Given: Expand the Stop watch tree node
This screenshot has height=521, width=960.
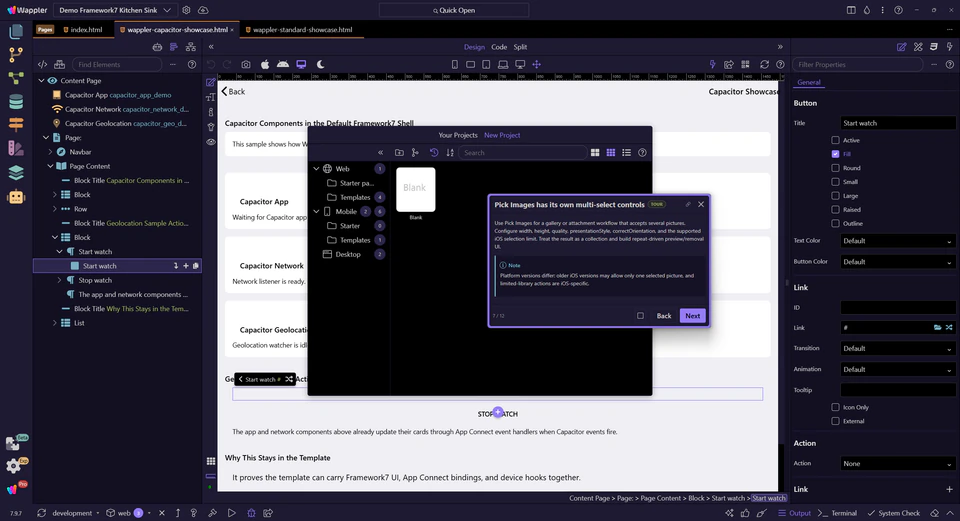Looking at the screenshot, I should [59, 280].
